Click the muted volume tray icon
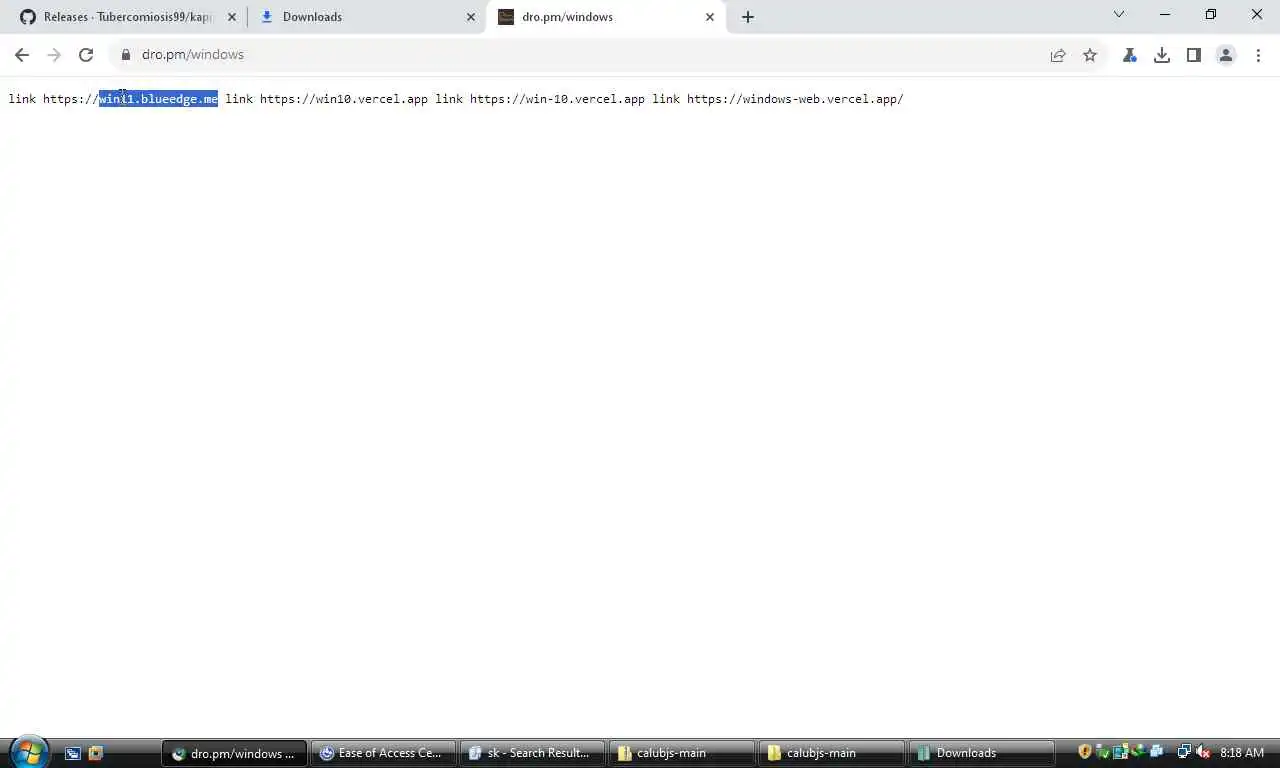Image resolution: width=1280 pixels, height=768 pixels. click(x=1203, y=752)
